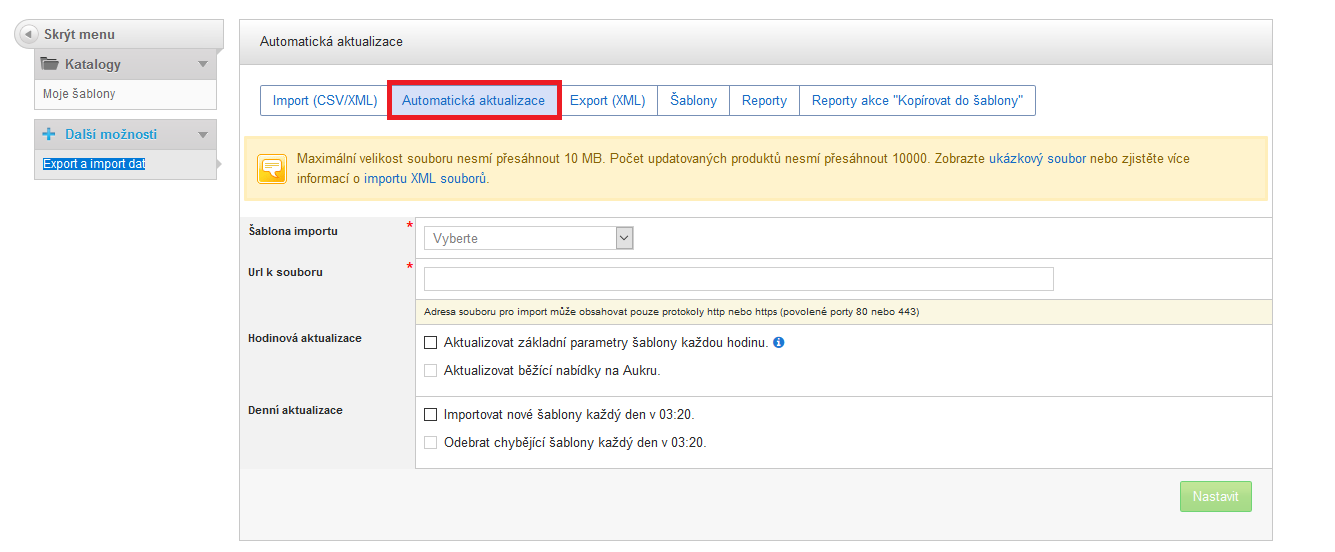Image resolution: width=1335 pixels, height=552 pixels.
Task: Select Moje šablony in the sidebar
Action: click(79, 94)
